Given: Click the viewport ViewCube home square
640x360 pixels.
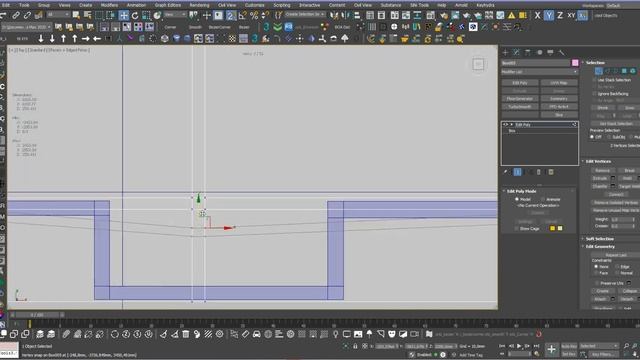Looking at the screenshot, I should point(478,64).
